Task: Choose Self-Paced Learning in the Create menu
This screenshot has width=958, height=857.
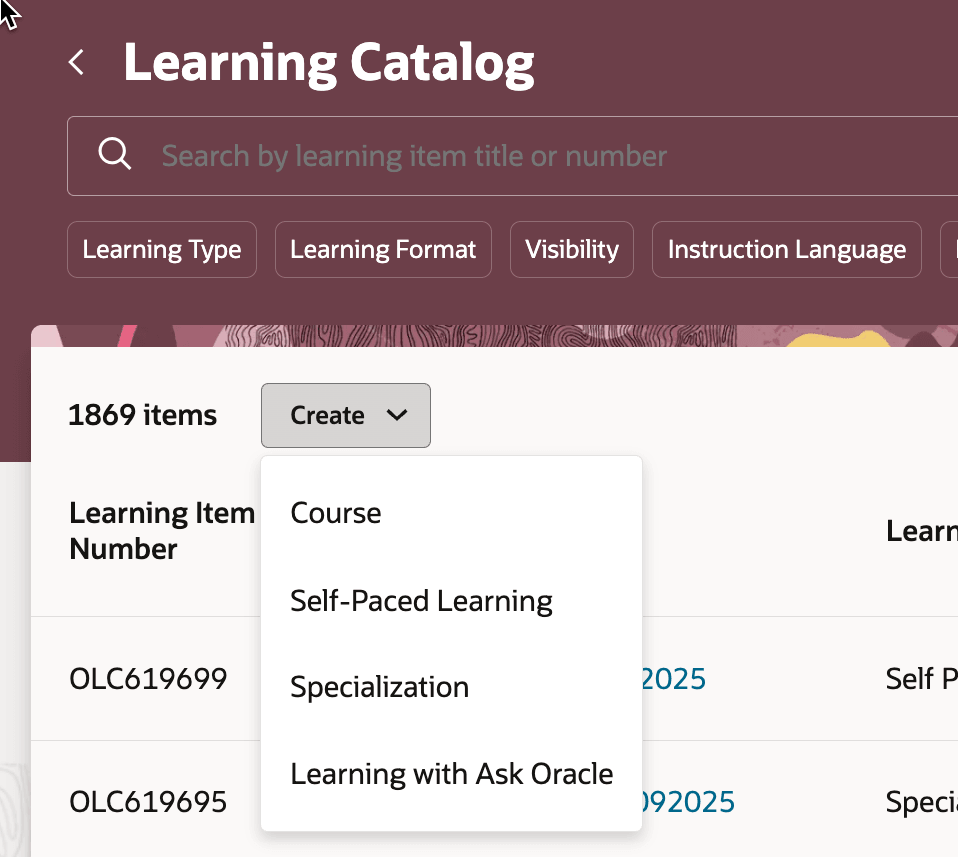Action: (421, 600)
